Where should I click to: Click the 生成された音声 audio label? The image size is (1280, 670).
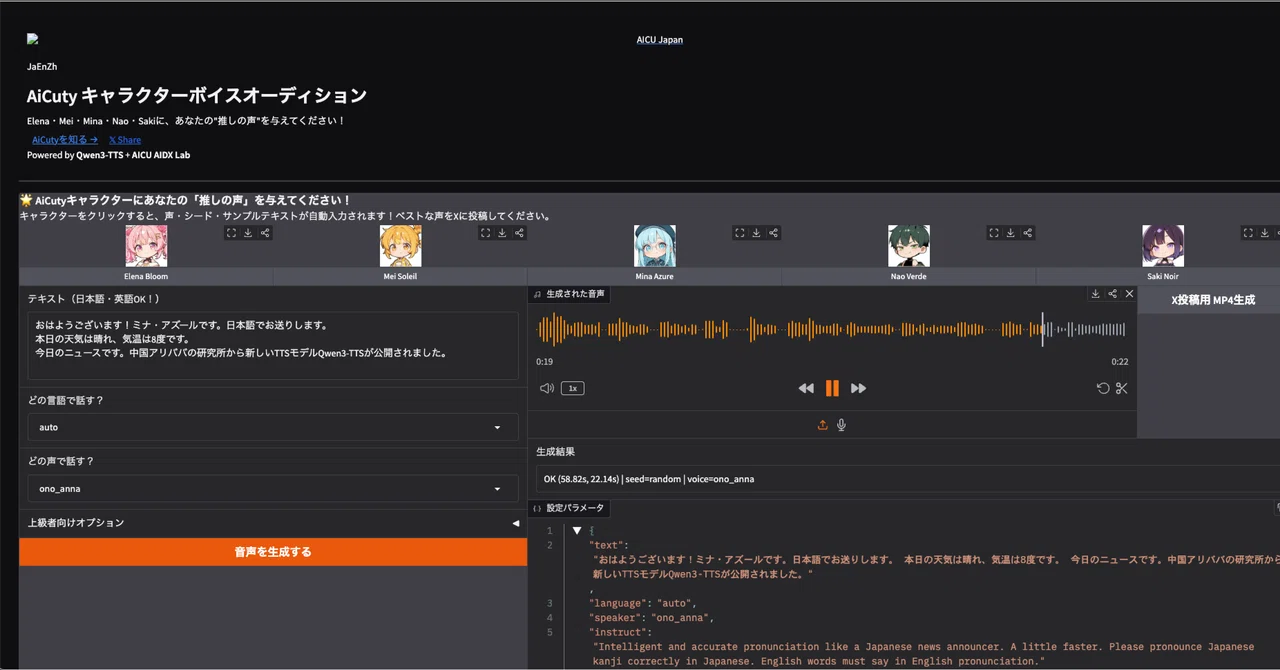tap(569, 294)
